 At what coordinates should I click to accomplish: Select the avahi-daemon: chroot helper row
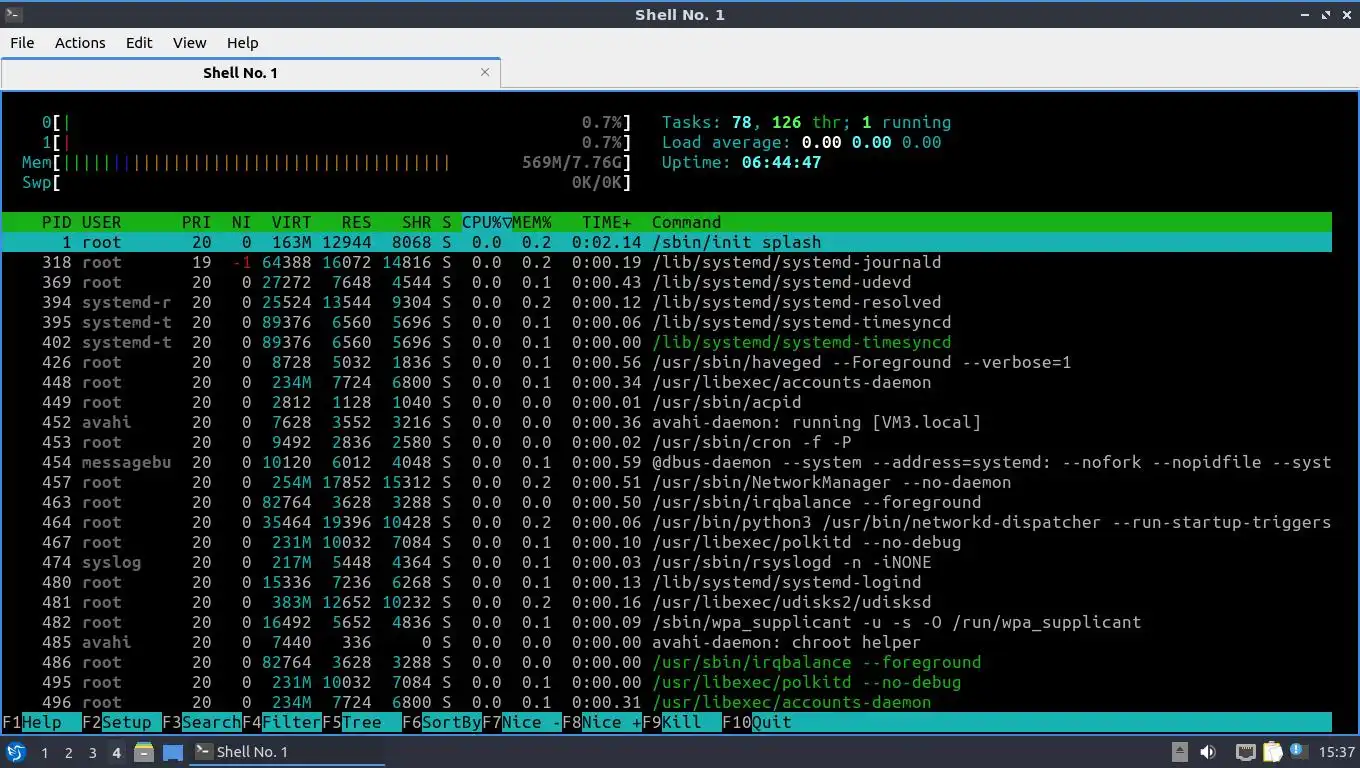pyautogui.click(x=667, y=642)
